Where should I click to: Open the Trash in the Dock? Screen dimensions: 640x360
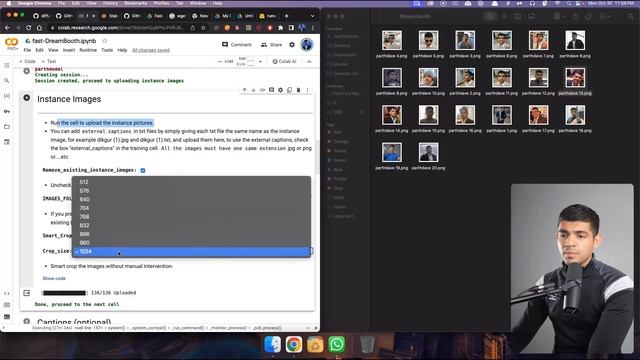click(x=367, y=344)
